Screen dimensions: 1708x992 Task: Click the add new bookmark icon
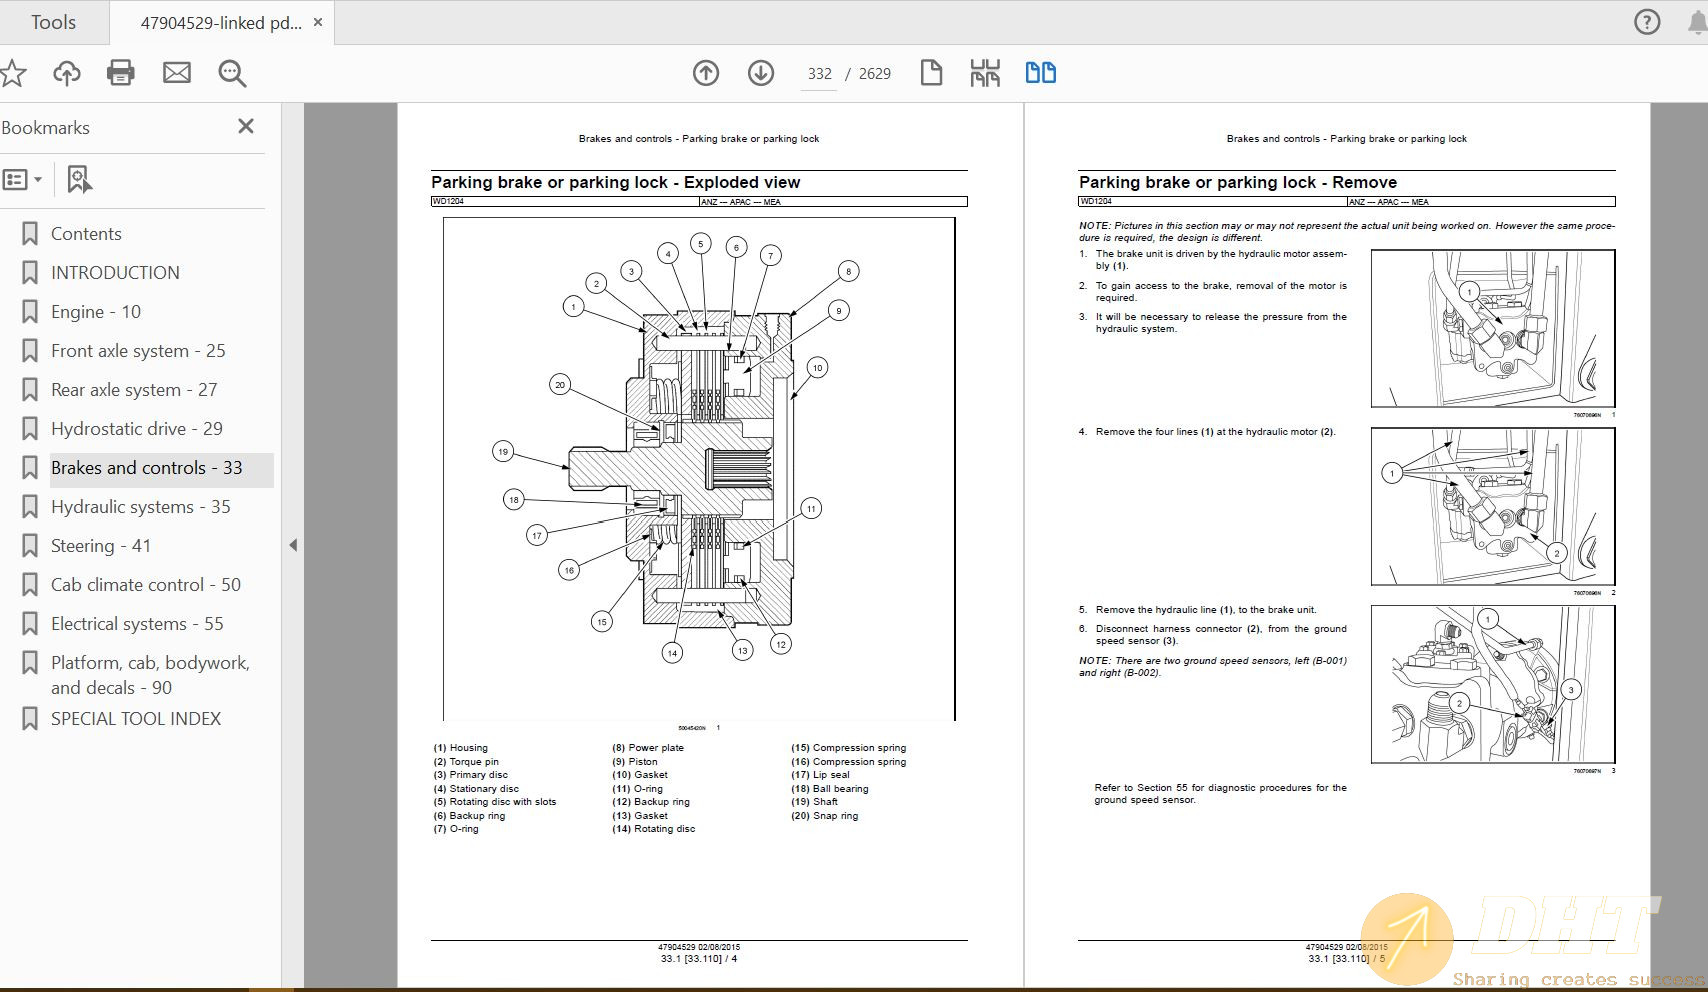click(x=79, y=180)
